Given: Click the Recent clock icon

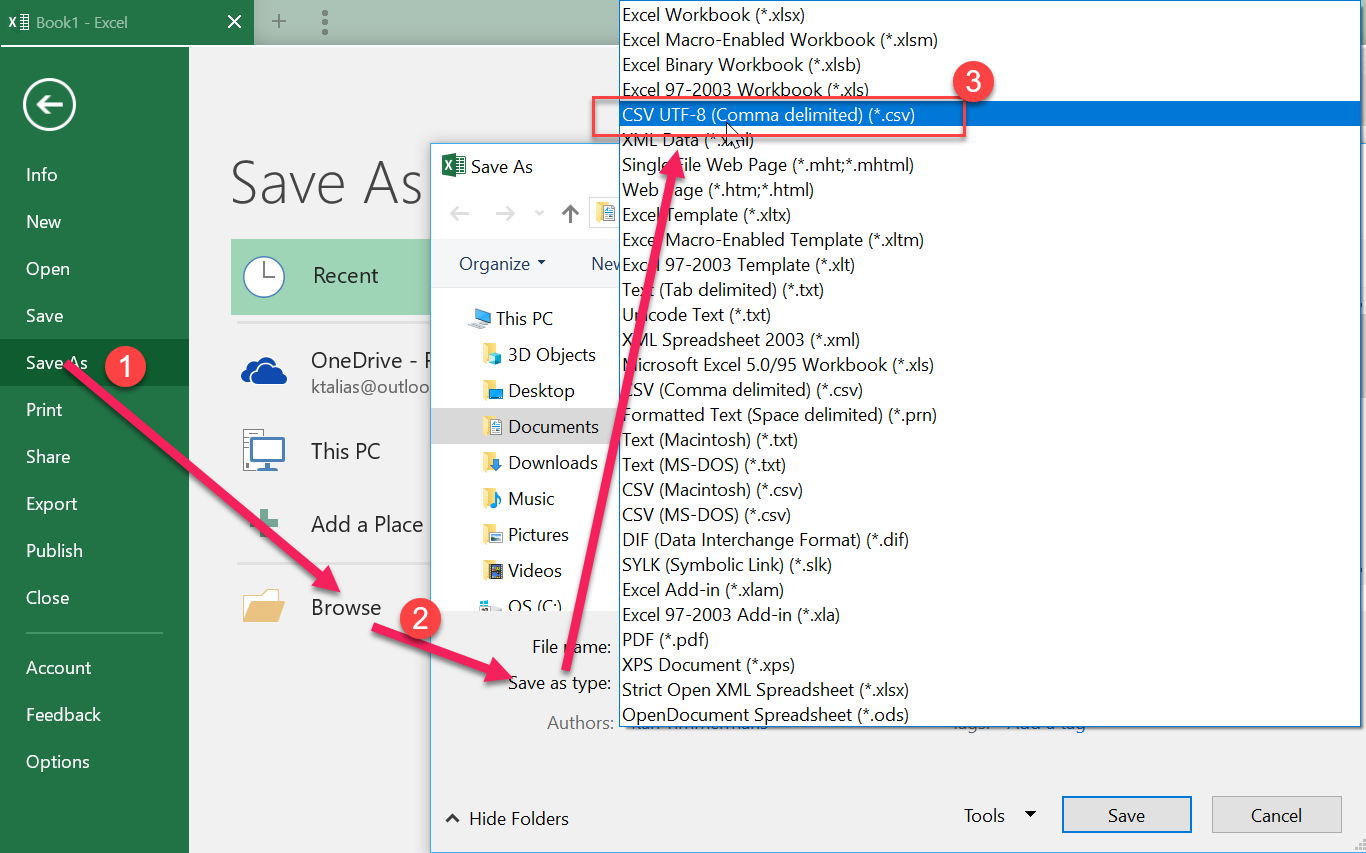Looking at the screenshot, I should tap(264, 276).
